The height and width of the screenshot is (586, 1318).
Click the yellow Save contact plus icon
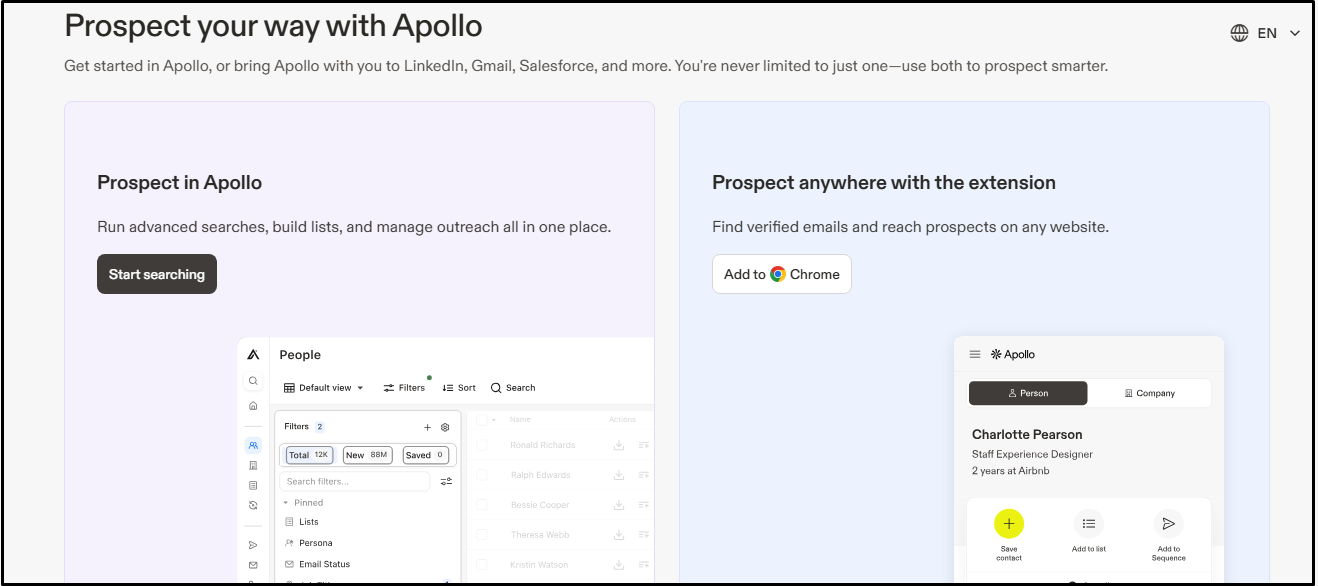point(1008,523)
